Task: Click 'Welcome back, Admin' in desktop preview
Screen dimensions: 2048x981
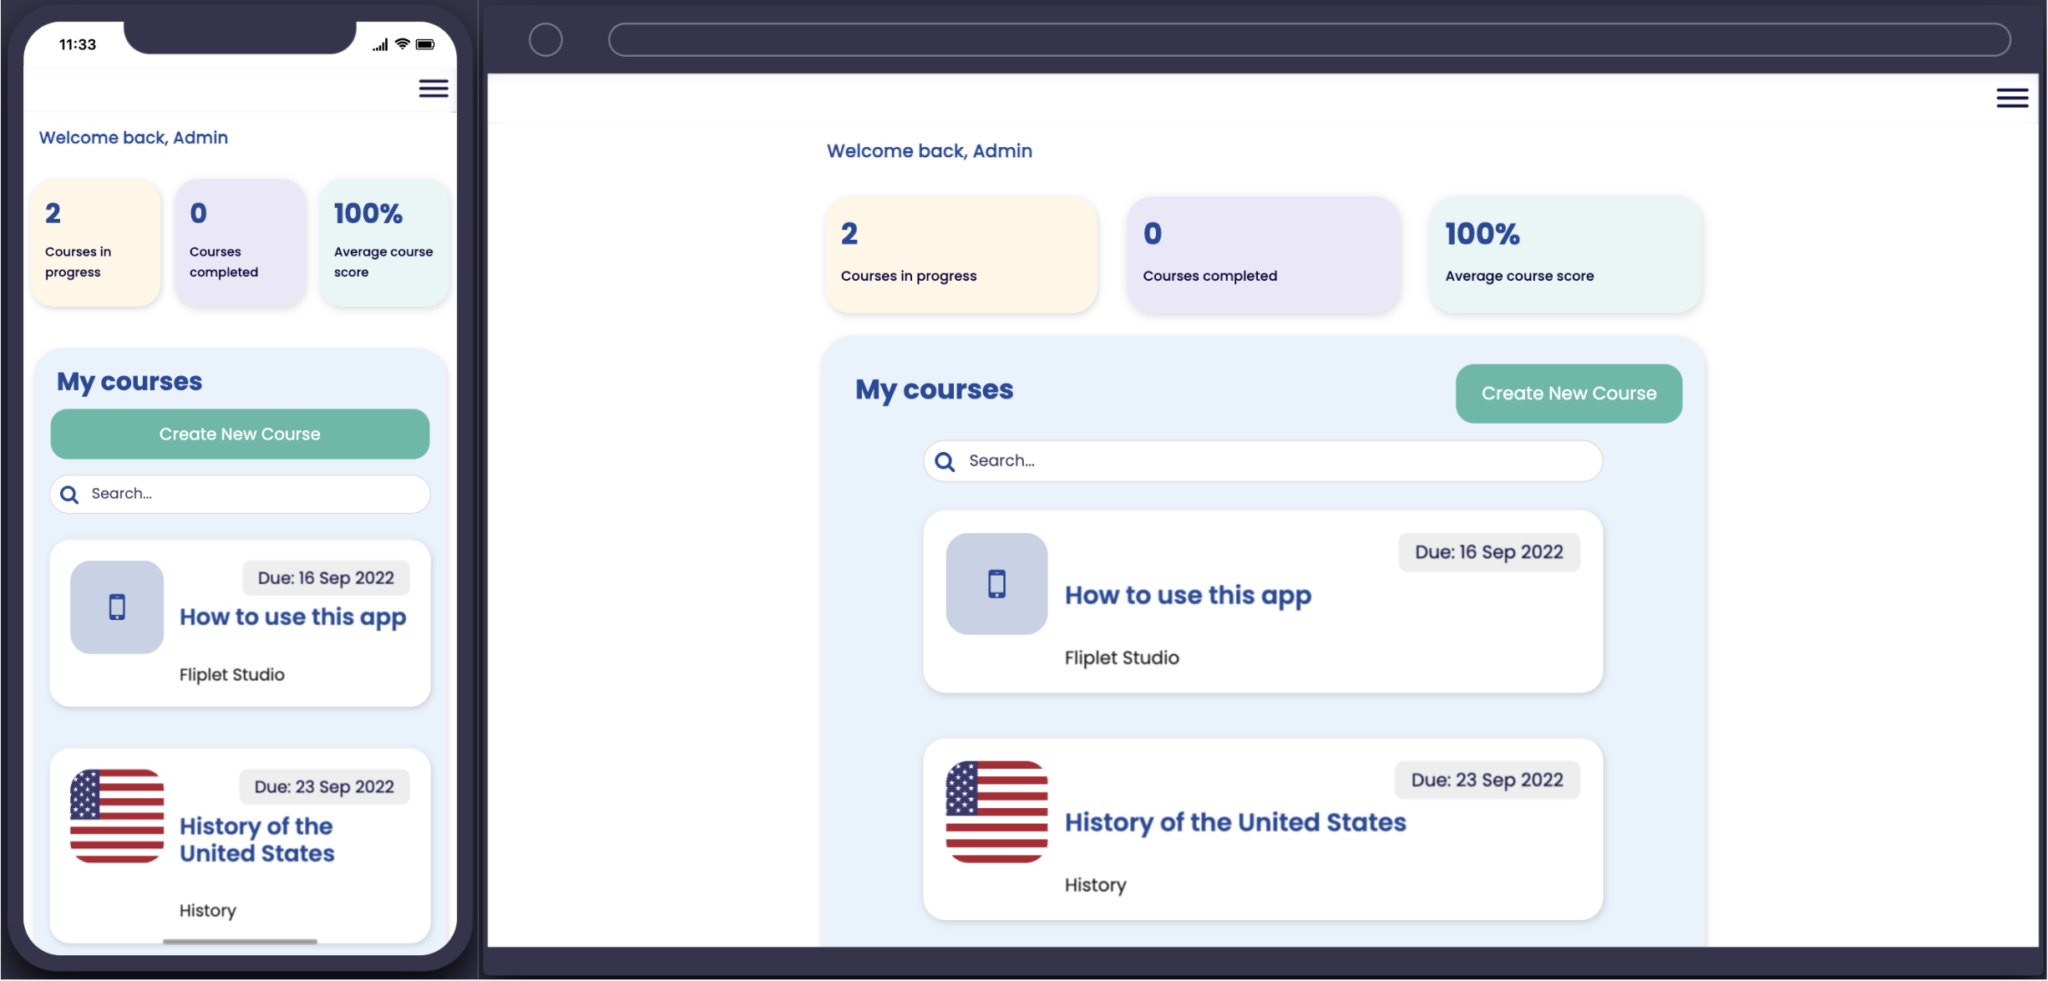Action: (x=929, y=151)
